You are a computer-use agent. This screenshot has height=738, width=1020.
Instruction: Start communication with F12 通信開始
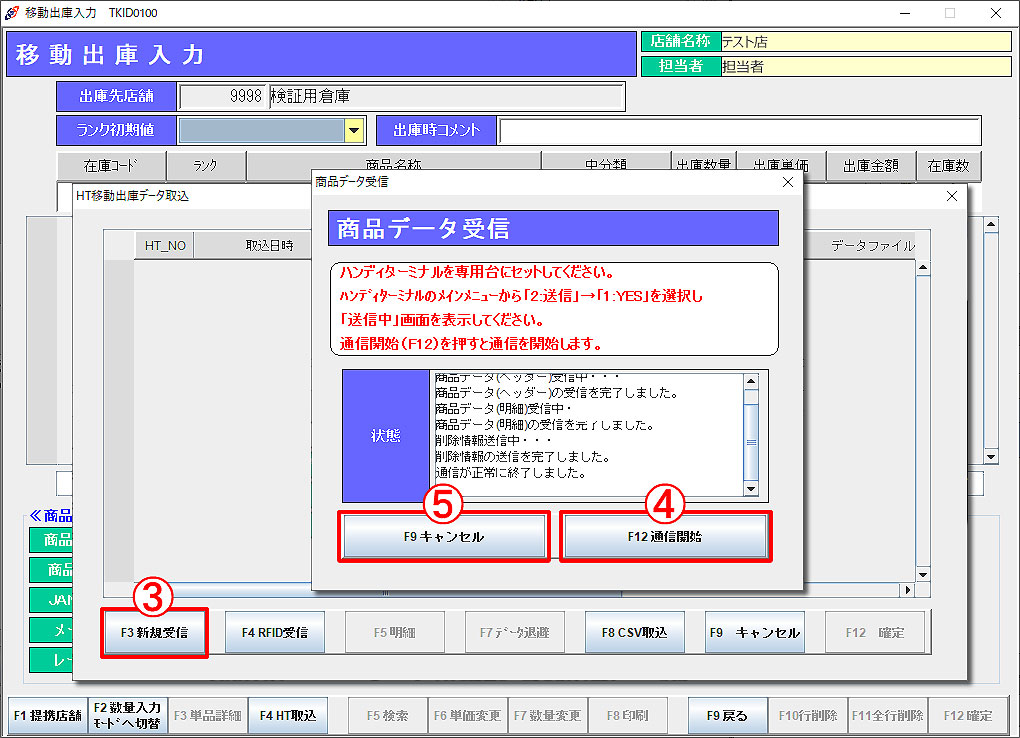pos(667,536)
